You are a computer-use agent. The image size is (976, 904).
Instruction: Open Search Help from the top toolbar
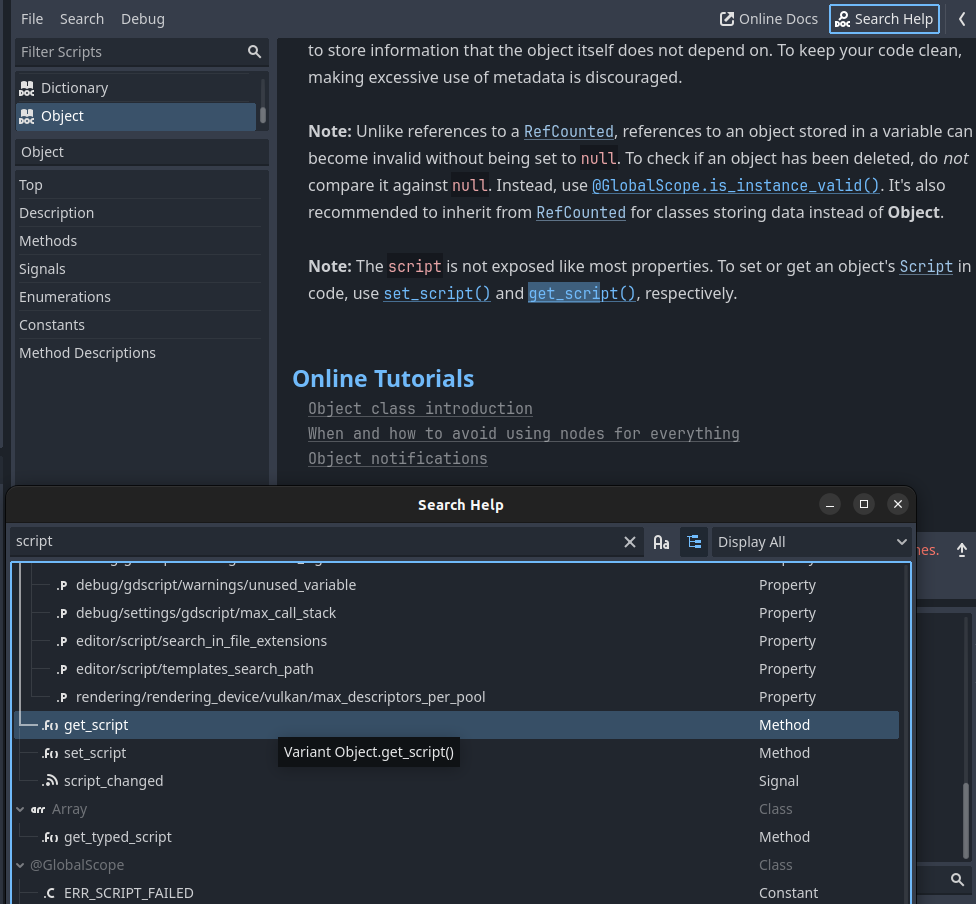(x=883, y=19)
